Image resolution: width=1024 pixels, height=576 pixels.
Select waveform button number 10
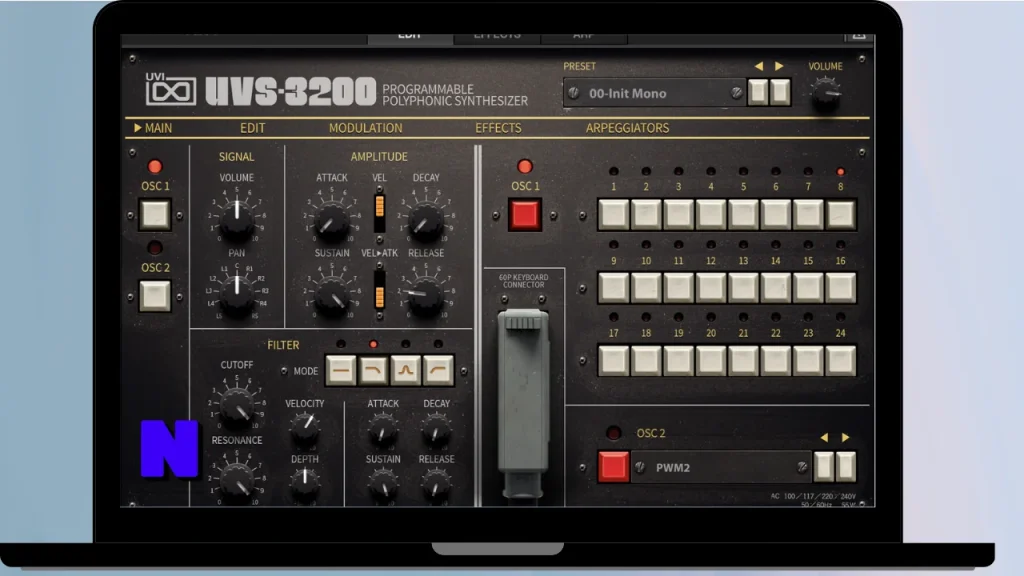(x=646, y=287)
